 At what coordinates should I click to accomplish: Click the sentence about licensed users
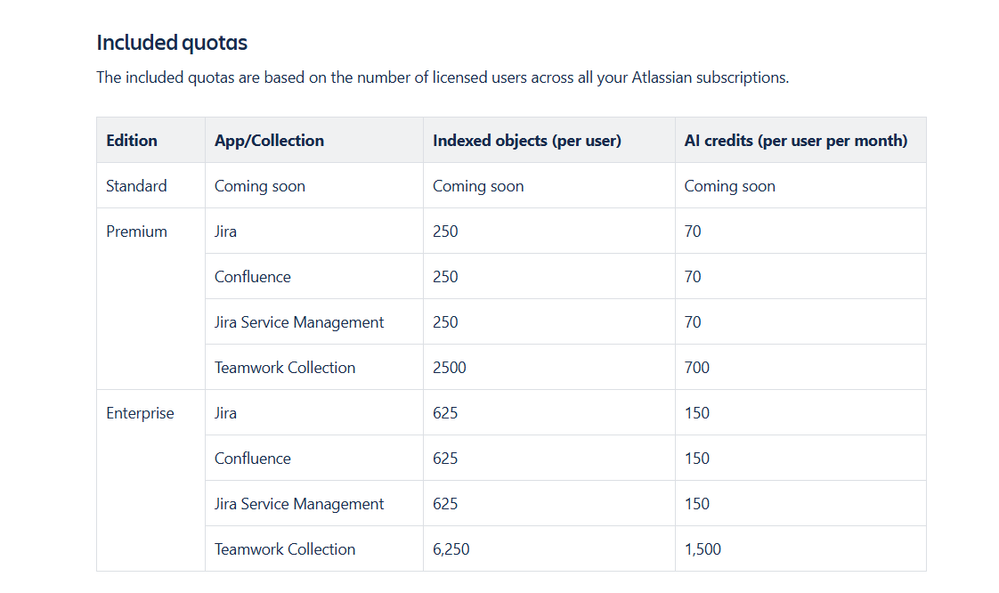(442, 78)
